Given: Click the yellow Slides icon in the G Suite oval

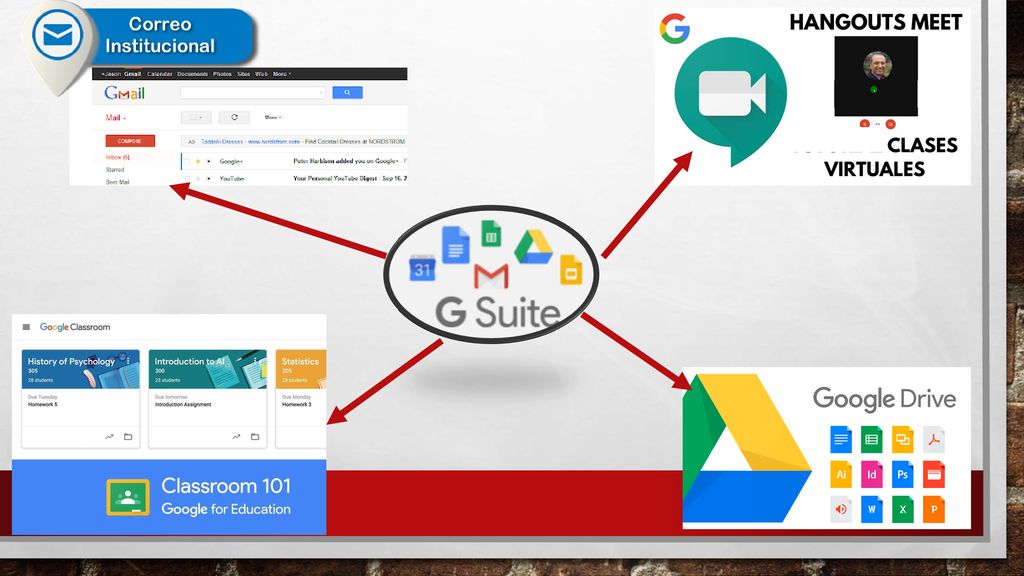Looking at the screenshot, I should coord(571,270).
